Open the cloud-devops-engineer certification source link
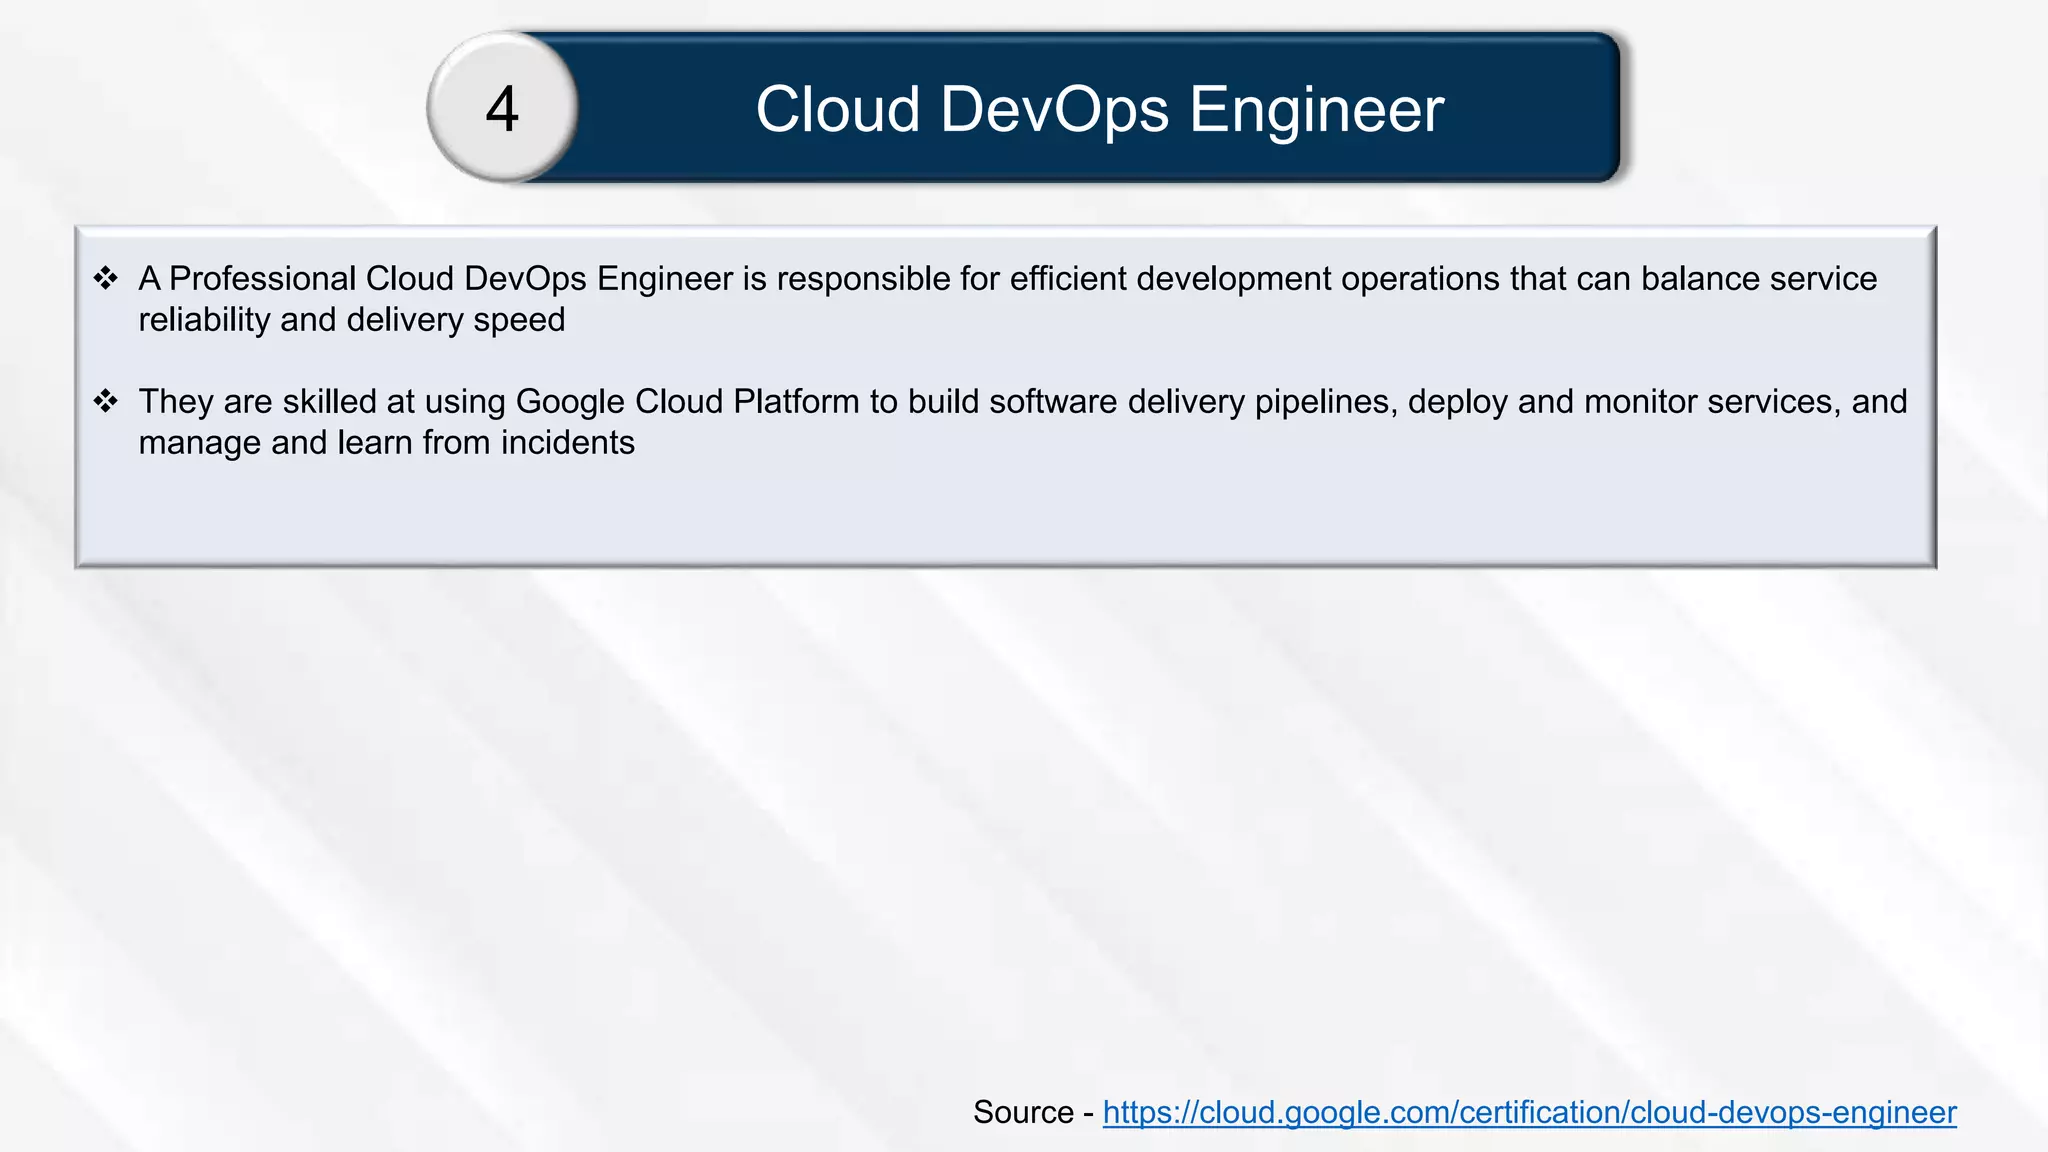 point(1529,1112)
